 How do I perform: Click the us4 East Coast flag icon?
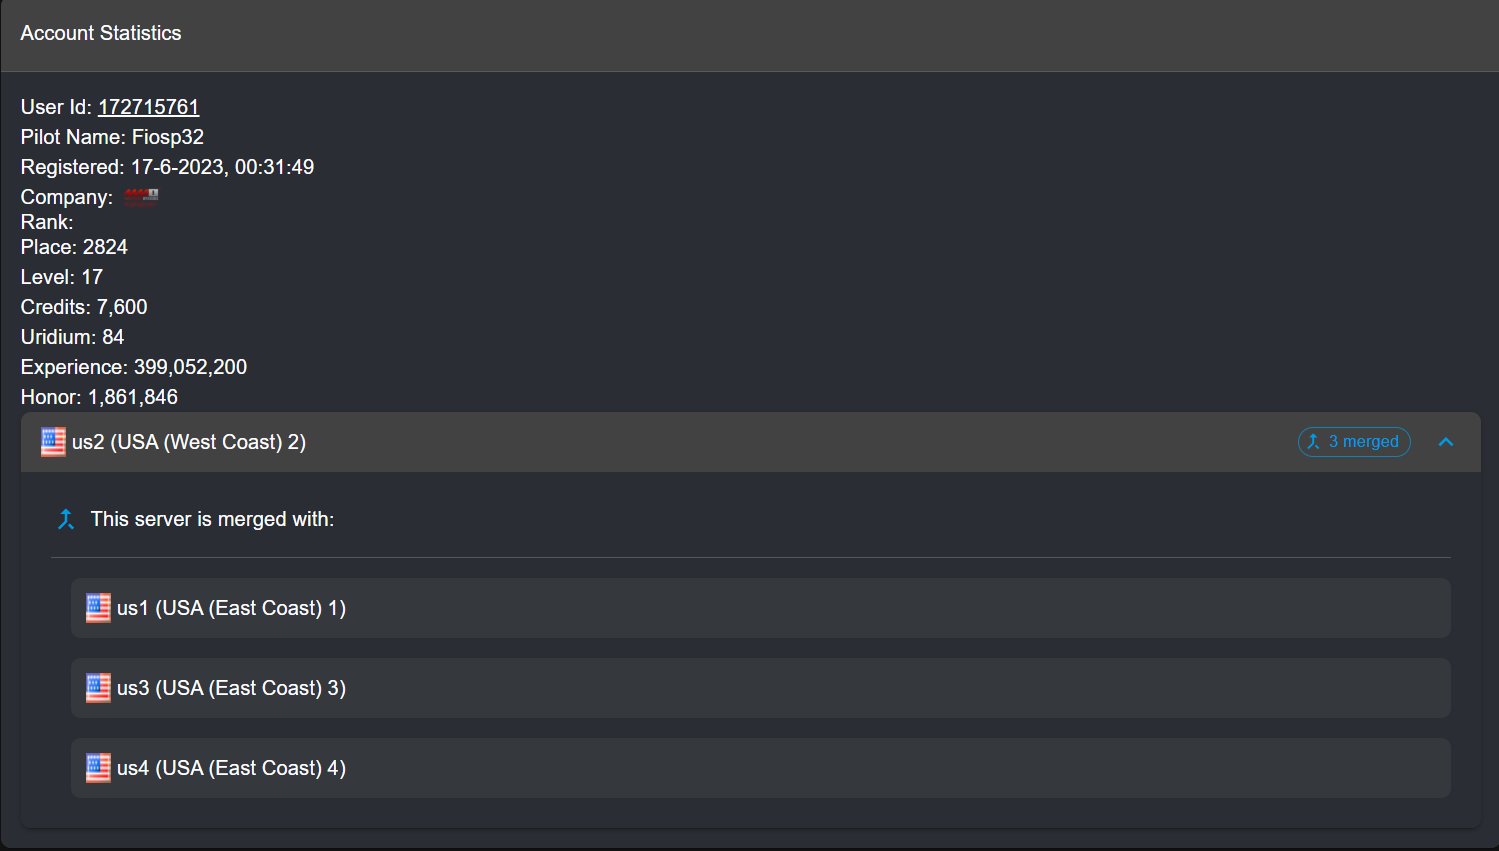[x=98, y=768]
